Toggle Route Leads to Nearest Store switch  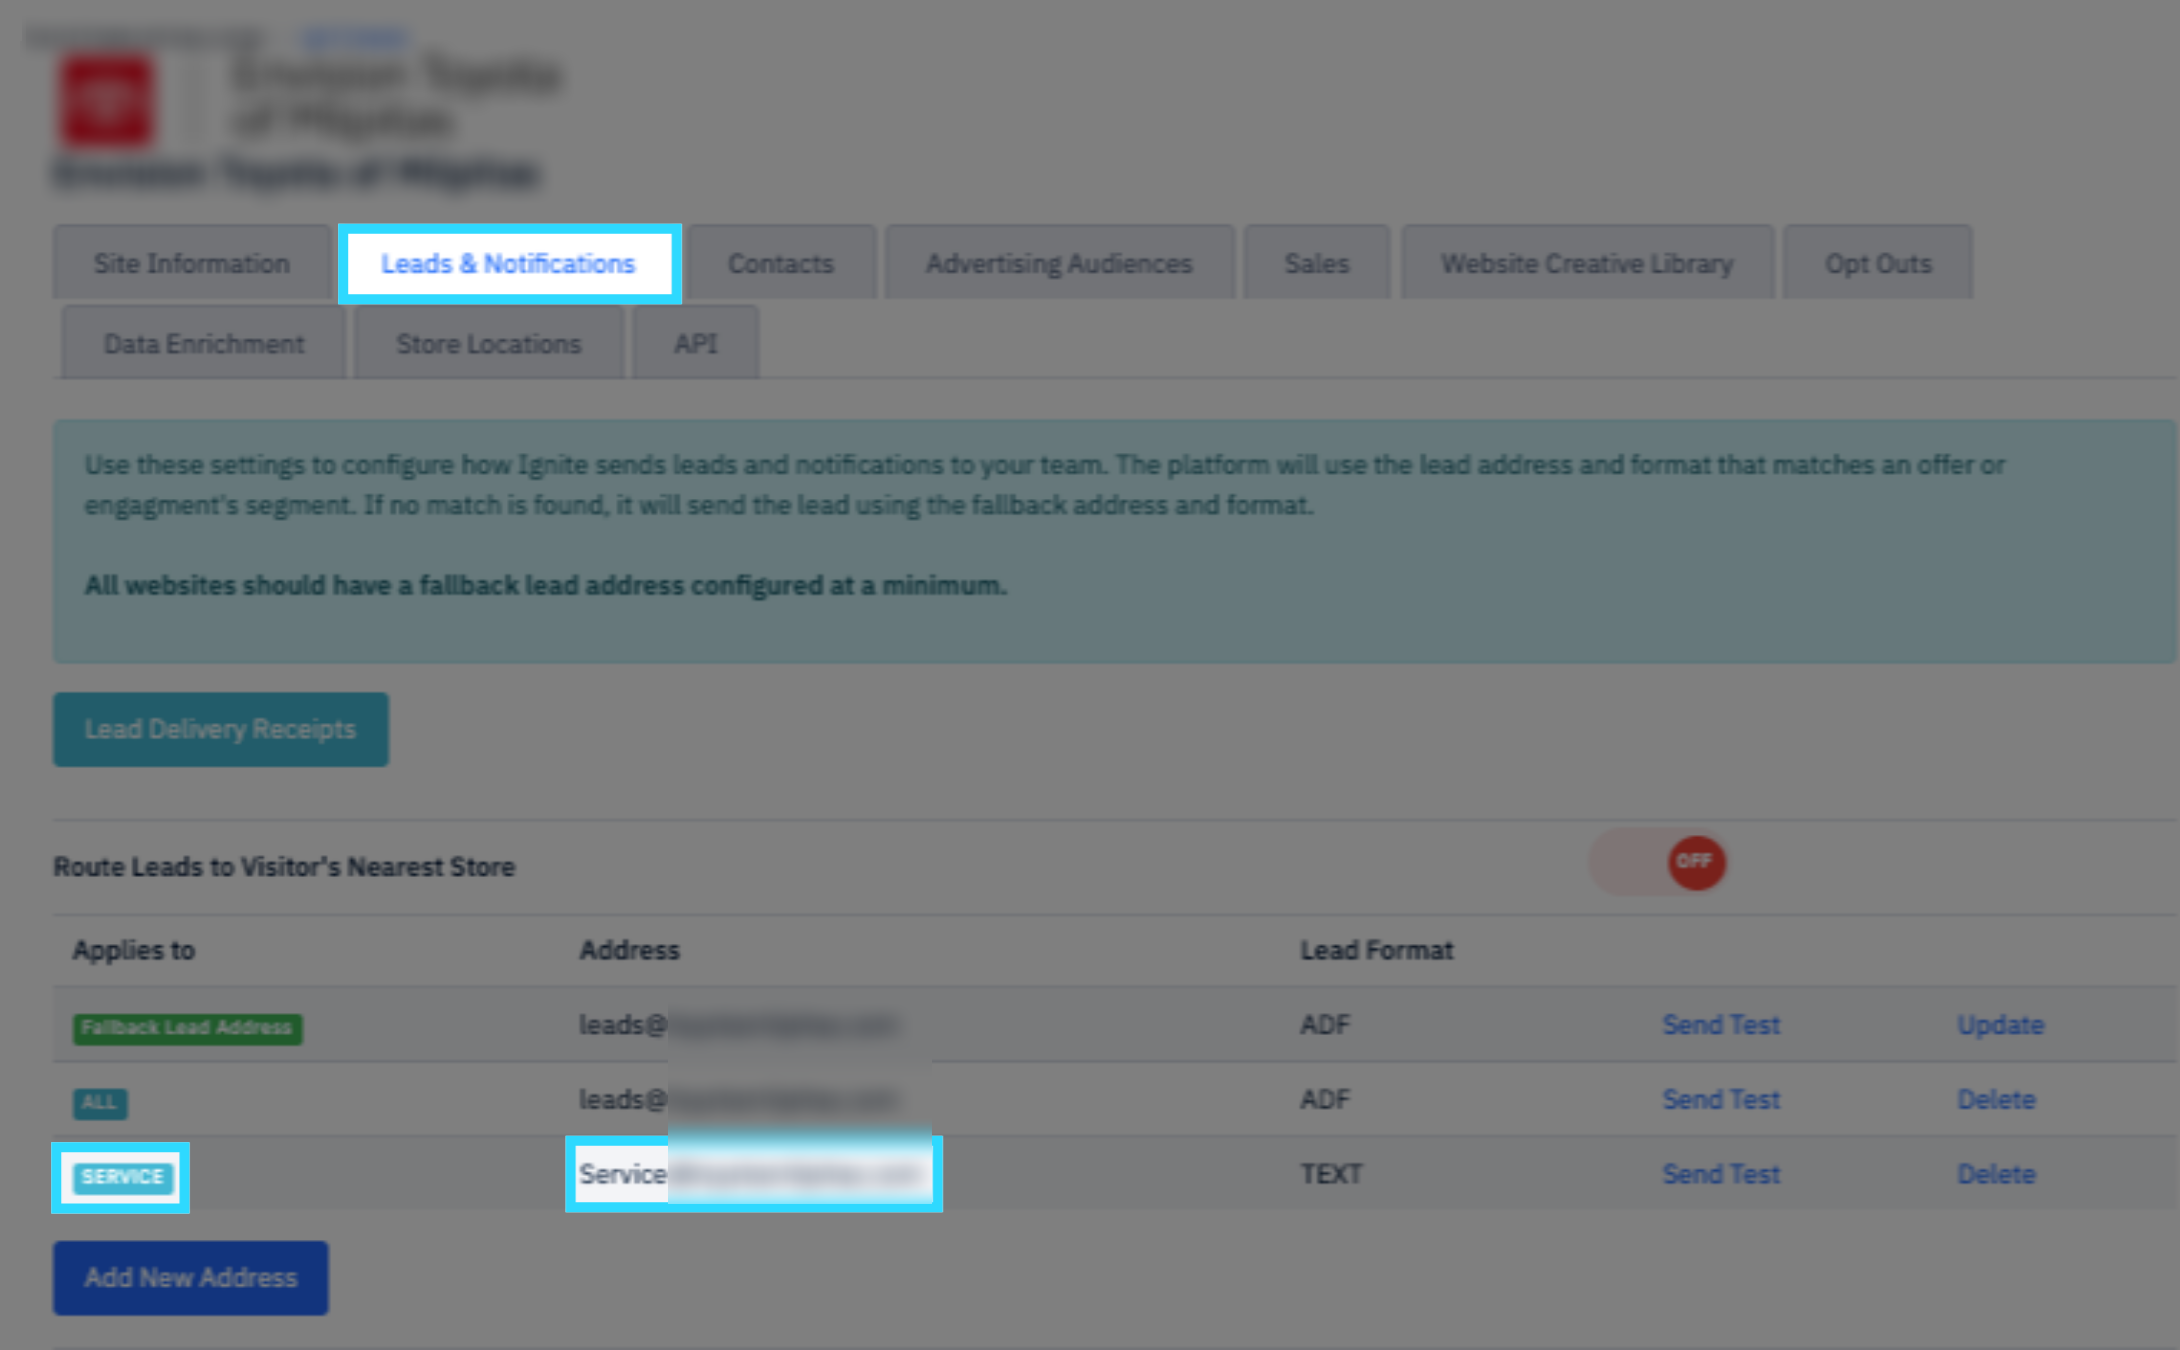click(1659, 862)
